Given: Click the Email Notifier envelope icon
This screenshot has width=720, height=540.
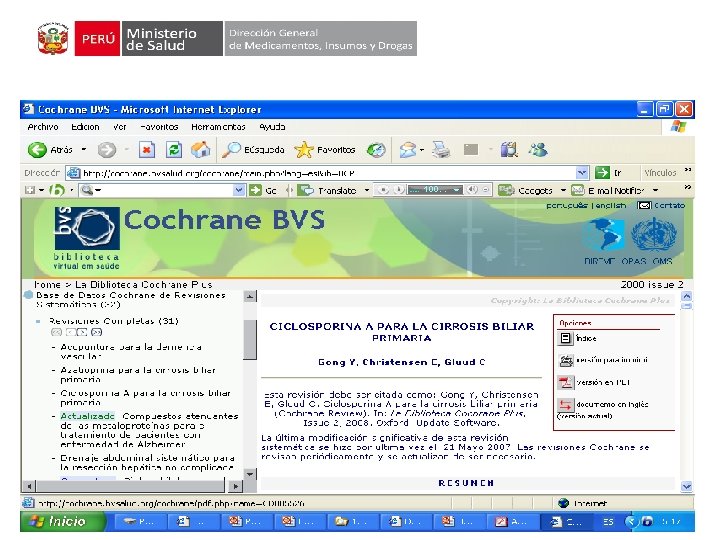Looking at the screenshot, I should coord(577,190).
